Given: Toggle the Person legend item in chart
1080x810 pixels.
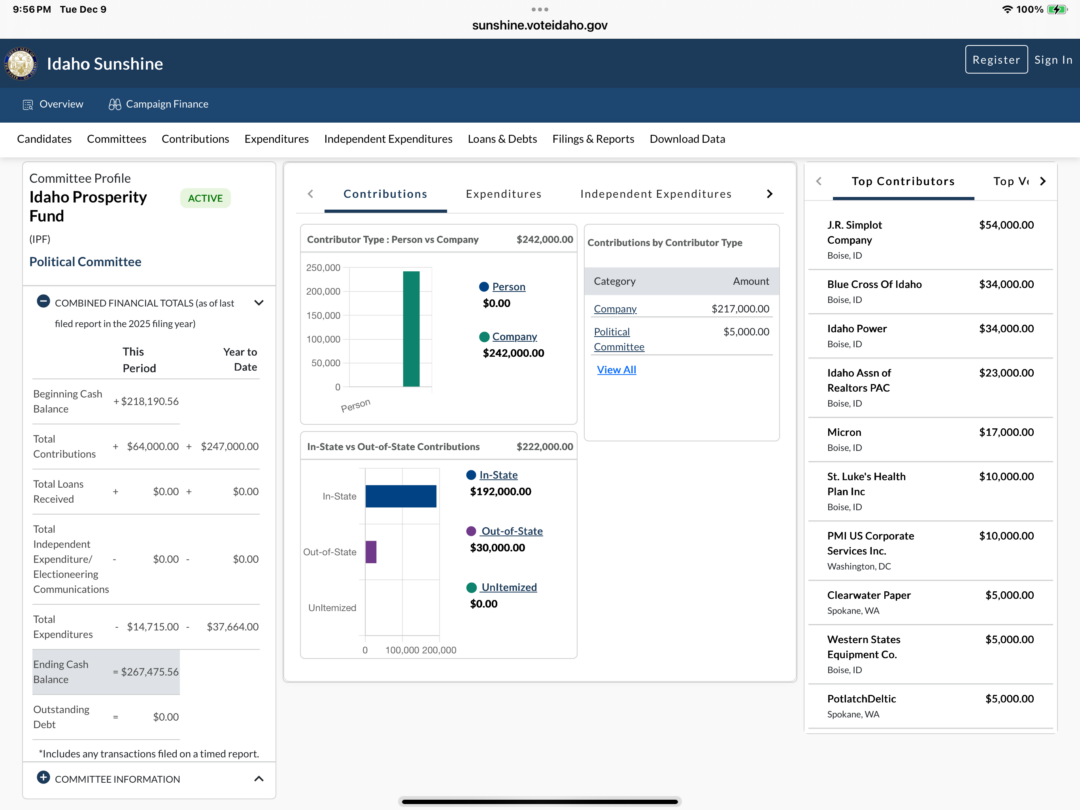Looking at the screenshot, I should pyautogui.click(x=508, y=287).
